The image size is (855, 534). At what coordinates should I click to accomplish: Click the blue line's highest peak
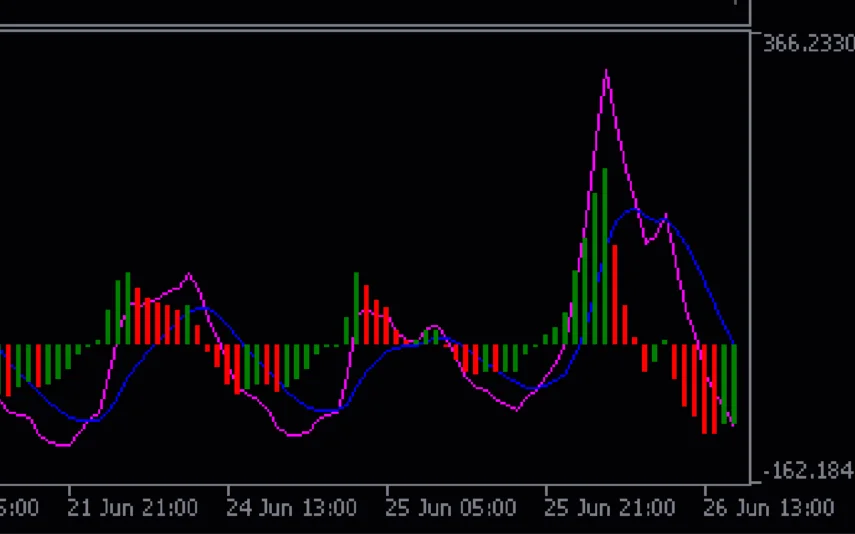coord(633,210)
